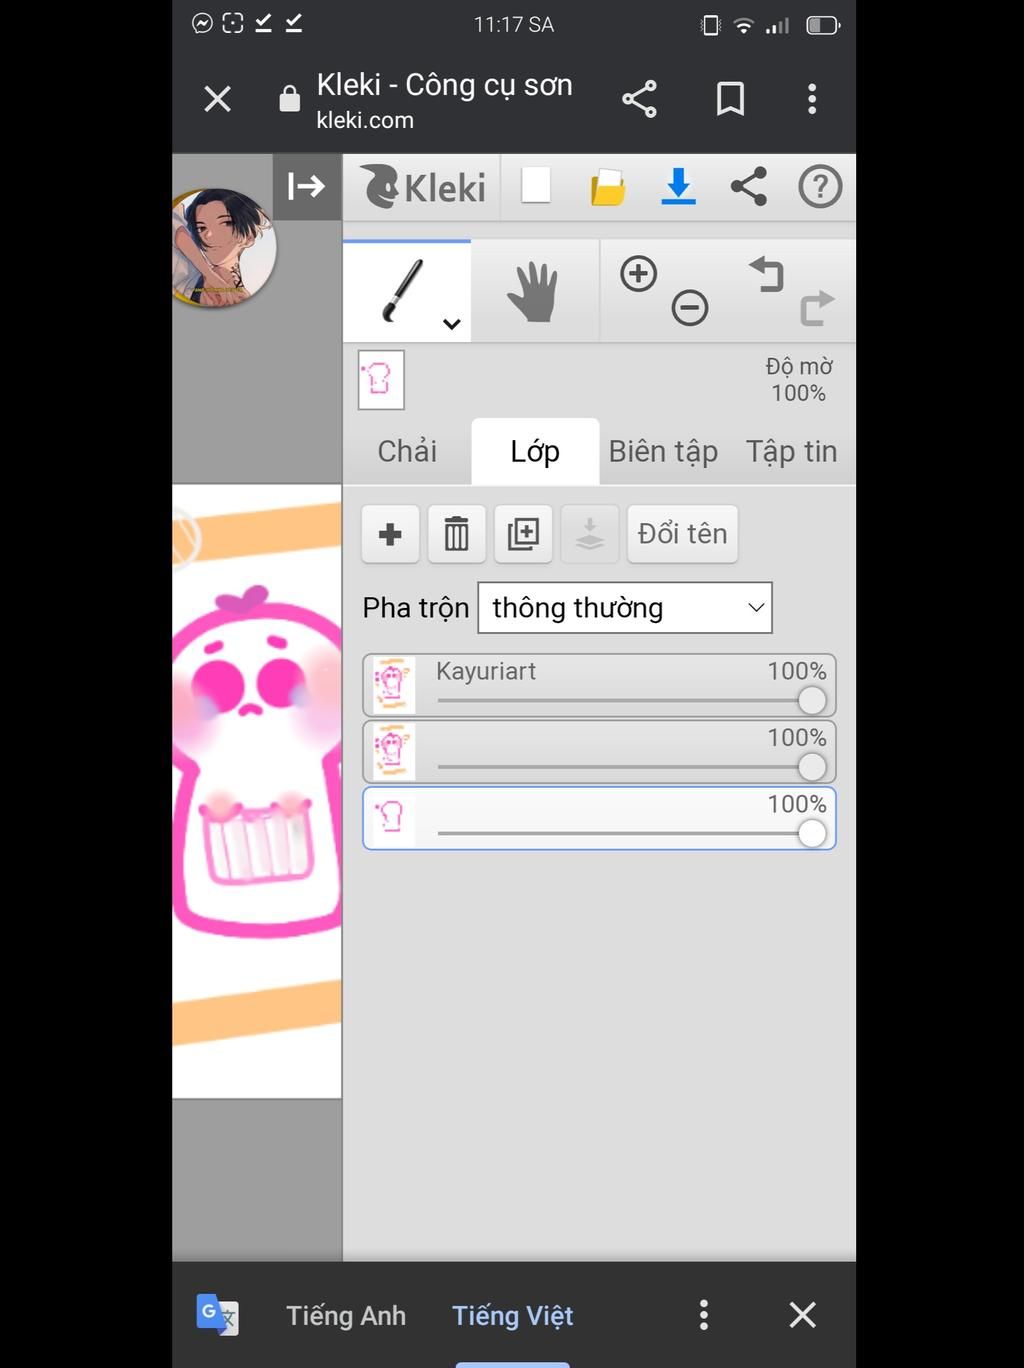
Task: Delete the selected layer
Action: (x=457, y=534)
